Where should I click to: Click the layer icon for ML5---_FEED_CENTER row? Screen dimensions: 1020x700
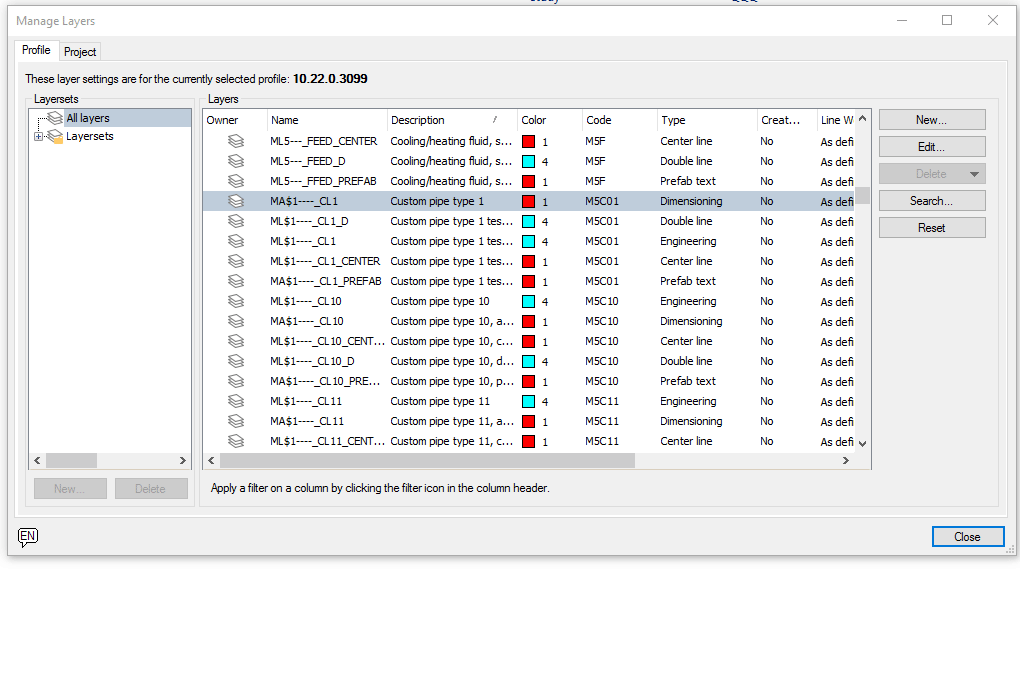click(235, 141)
